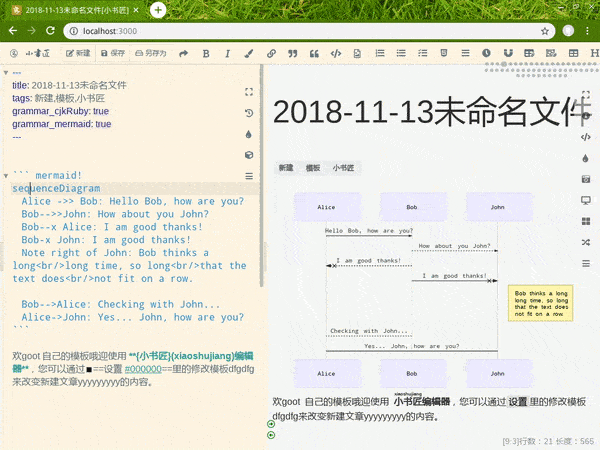Go back in browser history
This screenshot has height=450, width=600.
pos(13,31)
